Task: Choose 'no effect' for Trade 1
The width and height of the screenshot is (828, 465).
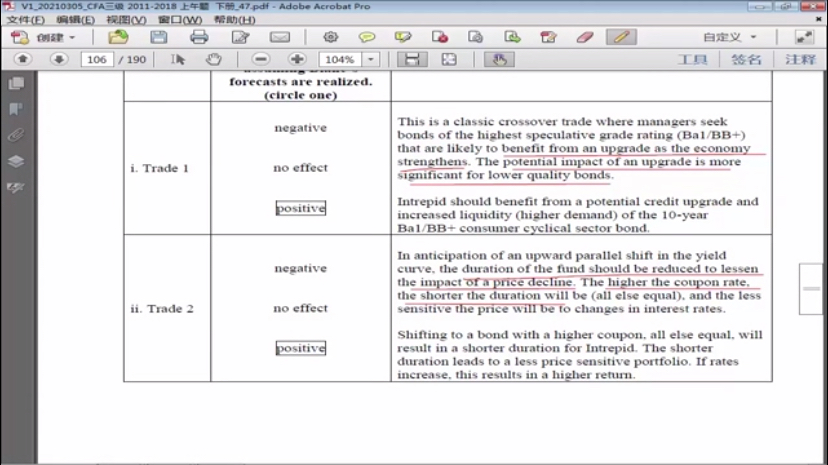Action: (x=300, y=168)
